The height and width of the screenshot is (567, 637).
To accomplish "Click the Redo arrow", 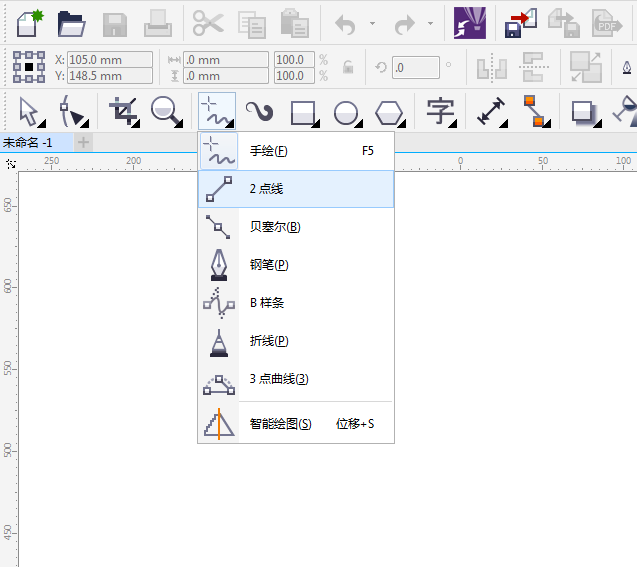I will [404, 24].
